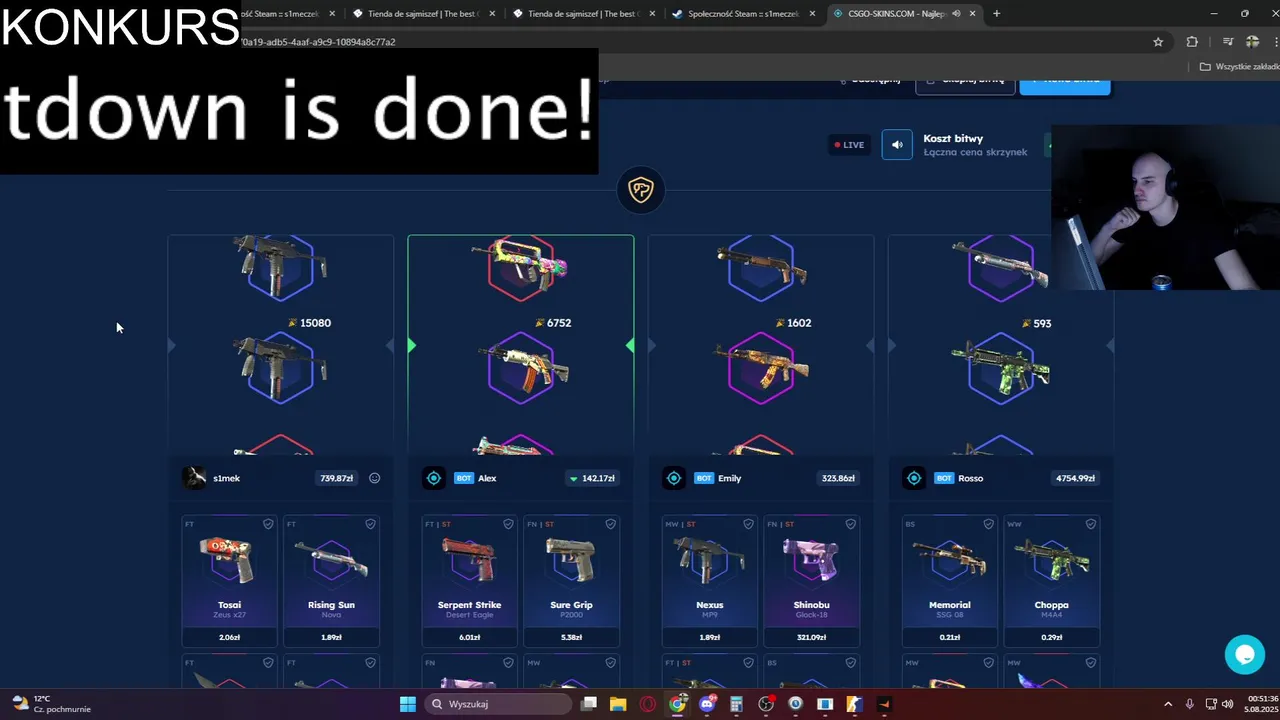Click the s1mek player name

[x=226, y=478]
